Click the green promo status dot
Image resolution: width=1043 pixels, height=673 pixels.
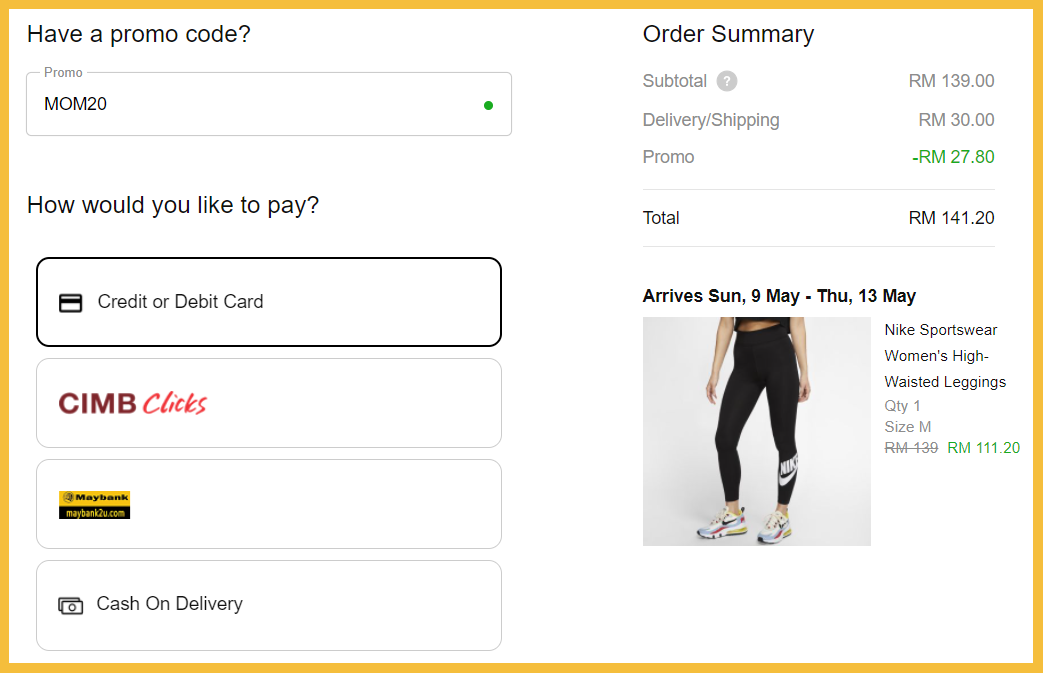488,104
